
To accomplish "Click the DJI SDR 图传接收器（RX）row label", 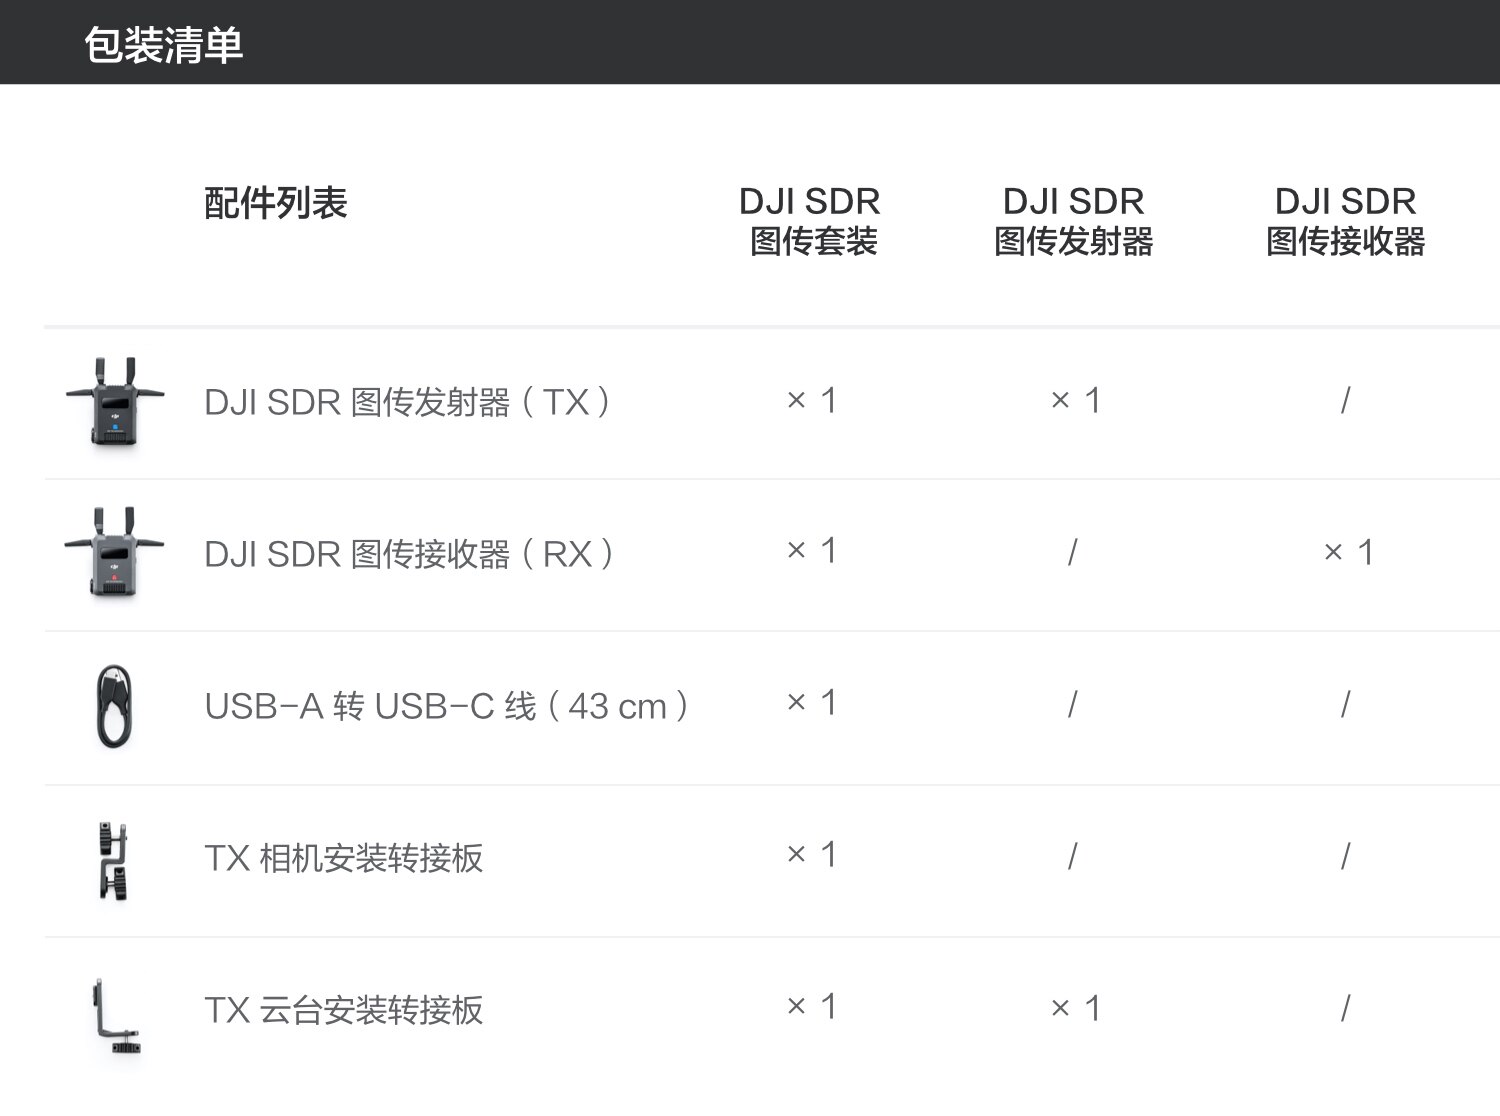I will point(409,554).
